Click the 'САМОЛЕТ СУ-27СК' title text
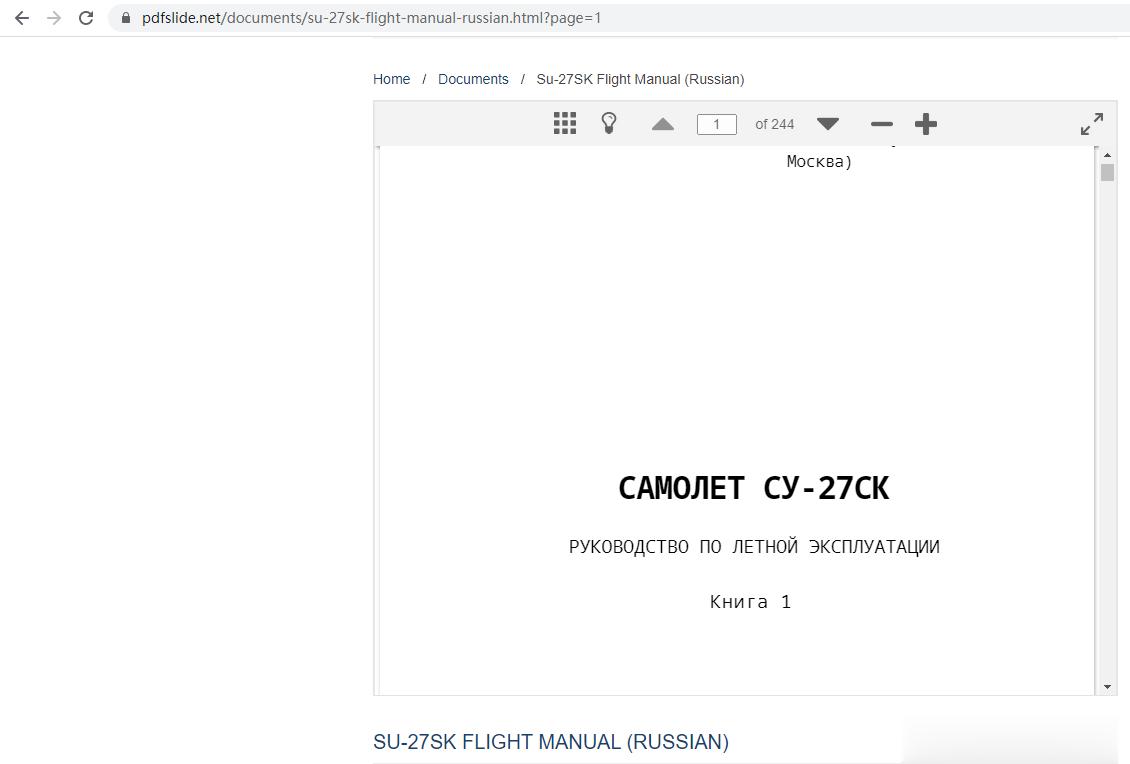Viewport: 1130px width, 764px height. (x=754, y=489)
